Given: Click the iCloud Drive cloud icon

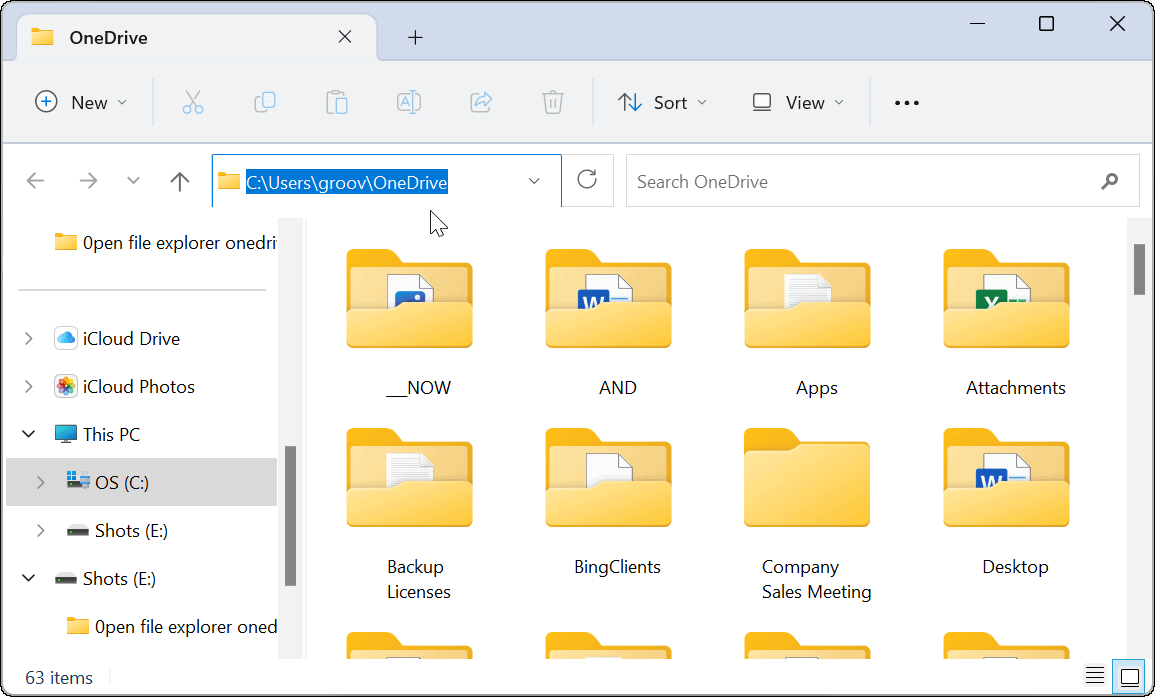Looking at the screenshot, I should click(x=66, y=338).
